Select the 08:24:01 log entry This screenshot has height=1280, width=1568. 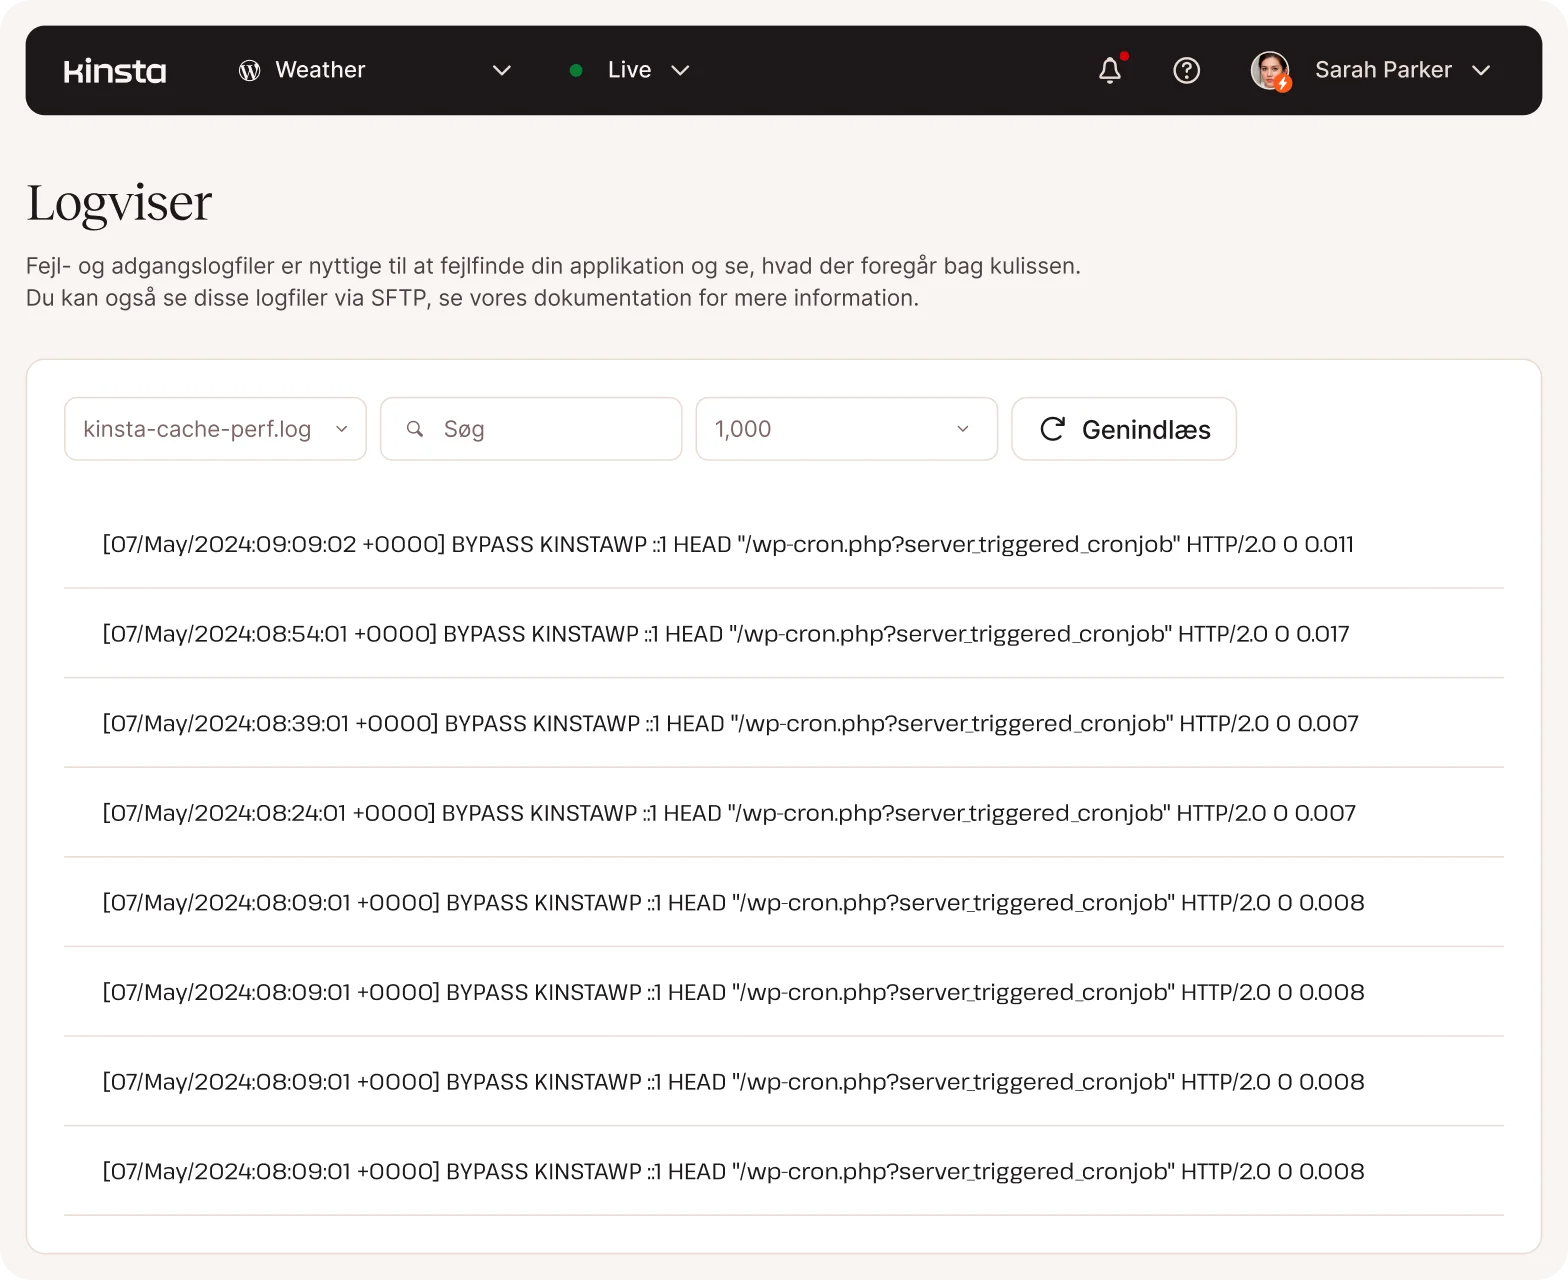(728, 813)
